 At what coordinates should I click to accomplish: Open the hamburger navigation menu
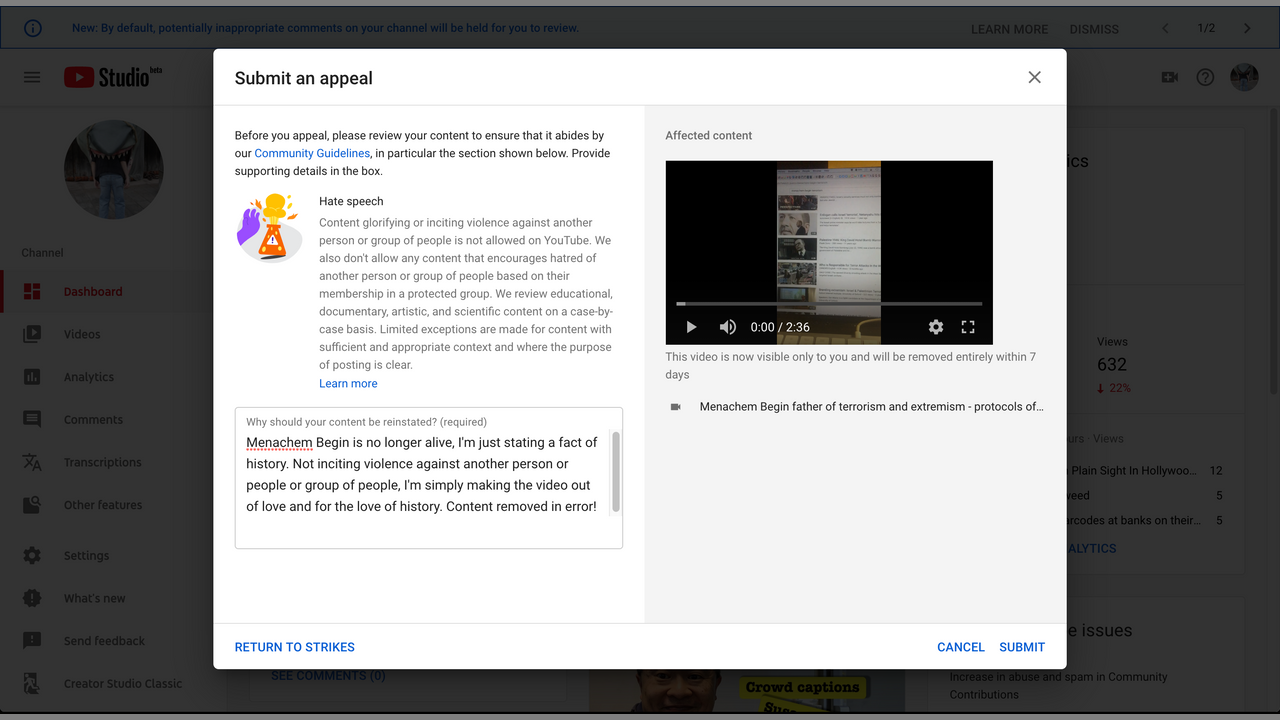click(32, 77)
